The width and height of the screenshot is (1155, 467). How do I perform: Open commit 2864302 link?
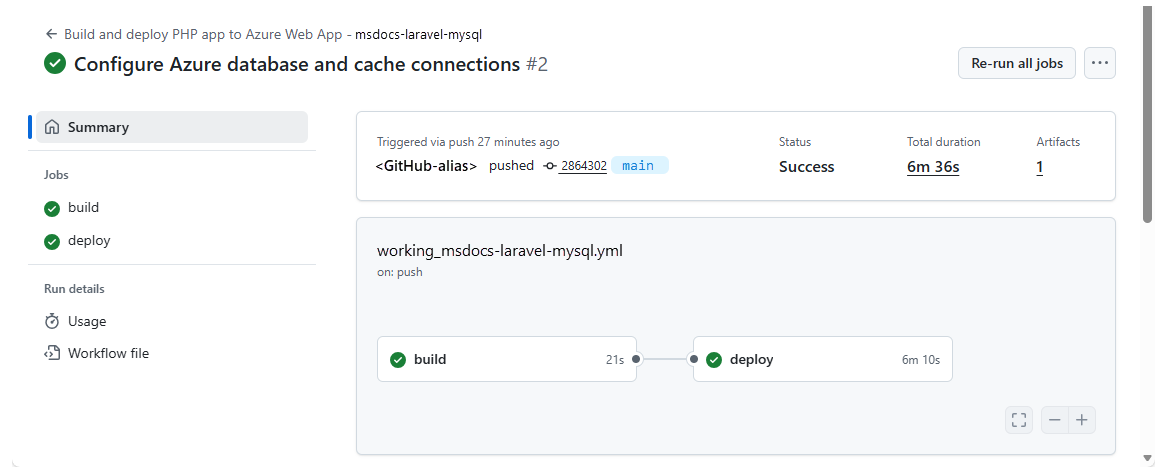point(583,166)
